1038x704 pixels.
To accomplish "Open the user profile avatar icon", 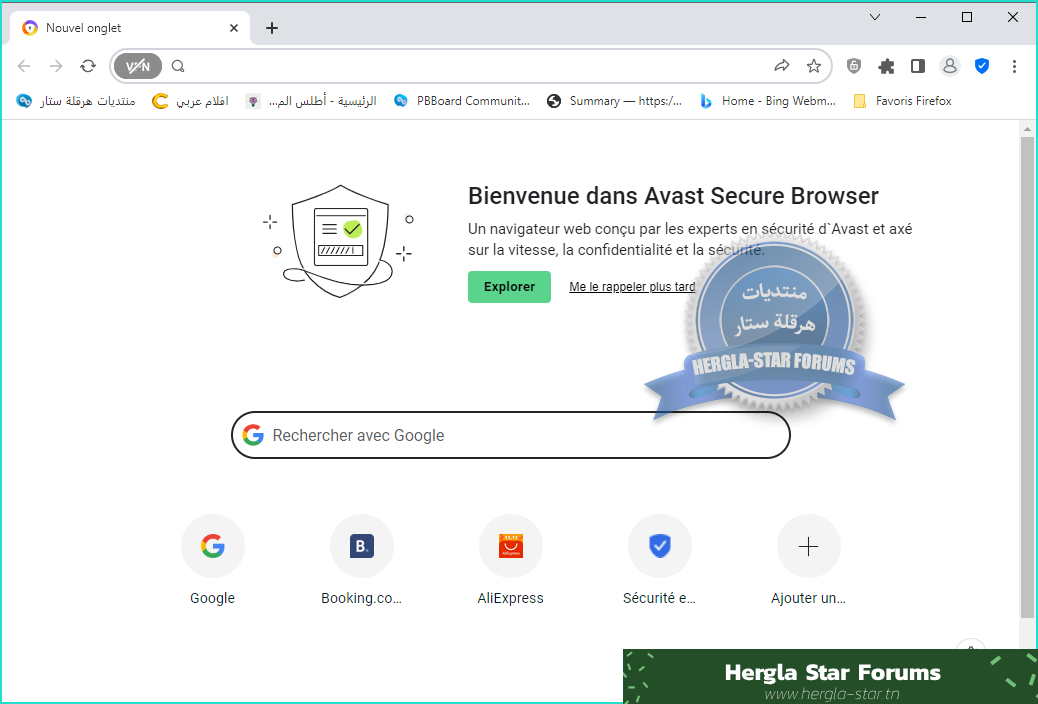I will pyautogui.click(x=949, y=66).
